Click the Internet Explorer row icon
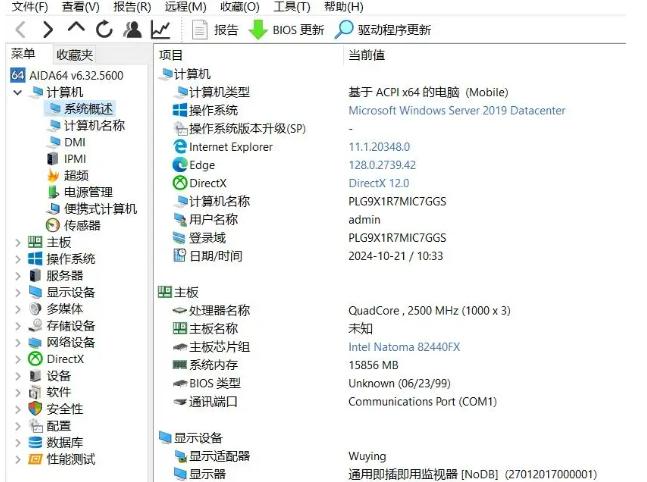Viewport: 647px width, 482px height. coord(180,146)
